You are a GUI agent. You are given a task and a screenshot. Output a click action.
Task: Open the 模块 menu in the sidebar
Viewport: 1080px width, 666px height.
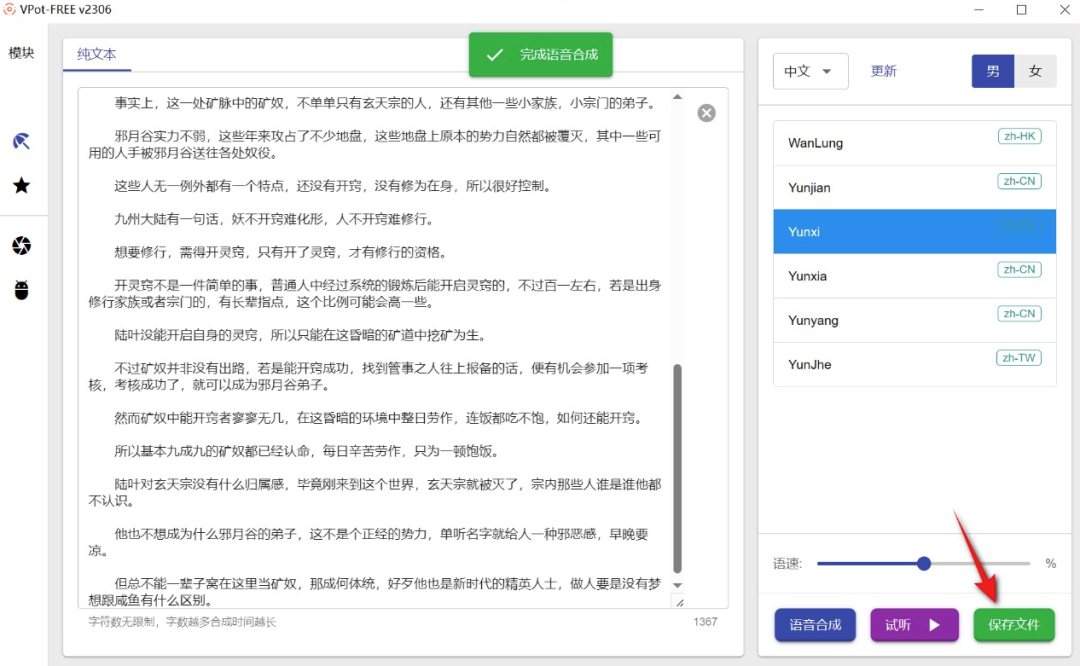click(x=20, y=55)
